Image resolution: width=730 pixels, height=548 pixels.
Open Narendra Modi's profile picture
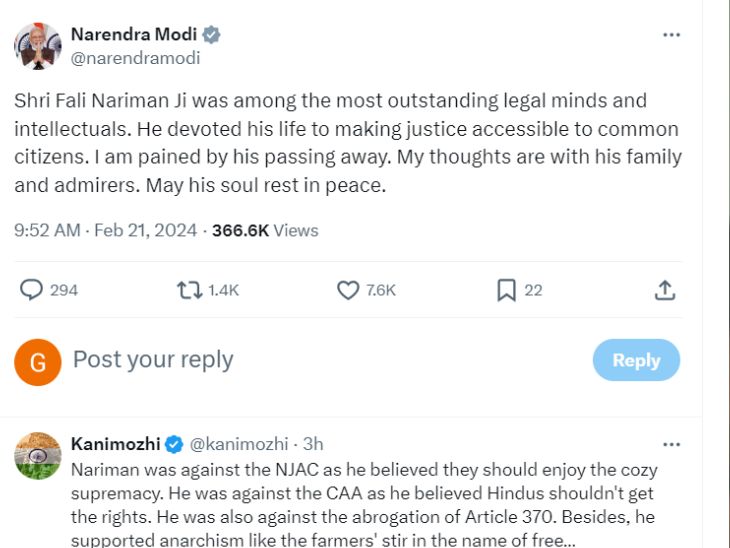coord(37,45)
